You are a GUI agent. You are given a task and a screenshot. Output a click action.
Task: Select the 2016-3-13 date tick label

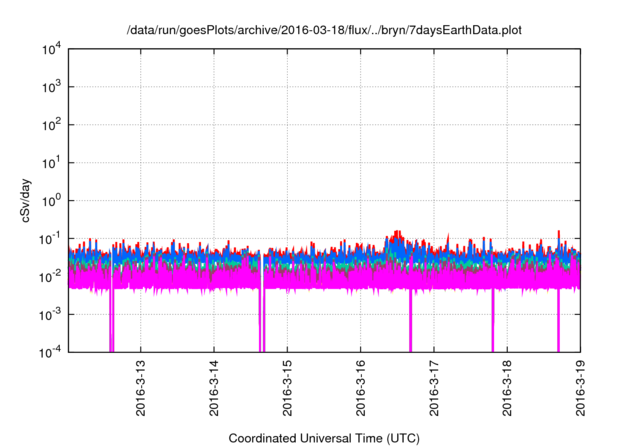pos(141,390)
